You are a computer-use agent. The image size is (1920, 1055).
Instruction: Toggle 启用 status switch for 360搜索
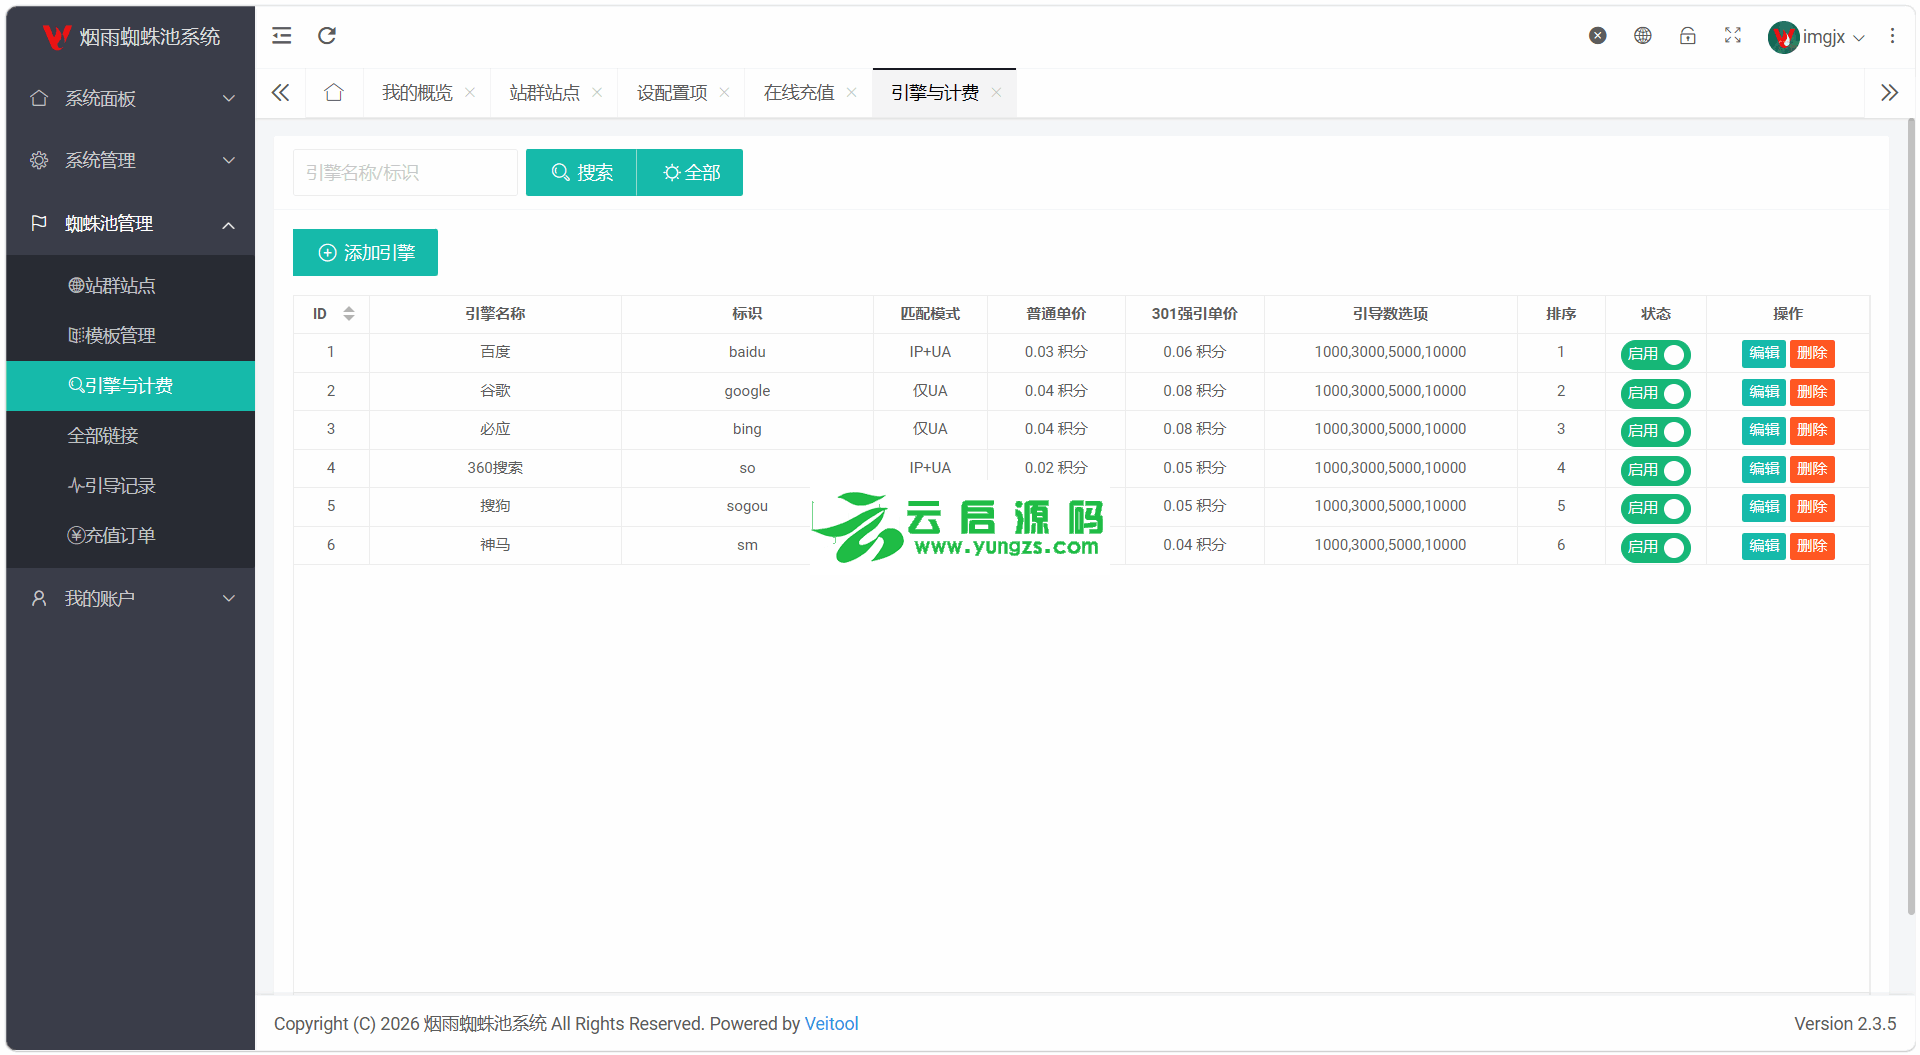click(1655, 470)
